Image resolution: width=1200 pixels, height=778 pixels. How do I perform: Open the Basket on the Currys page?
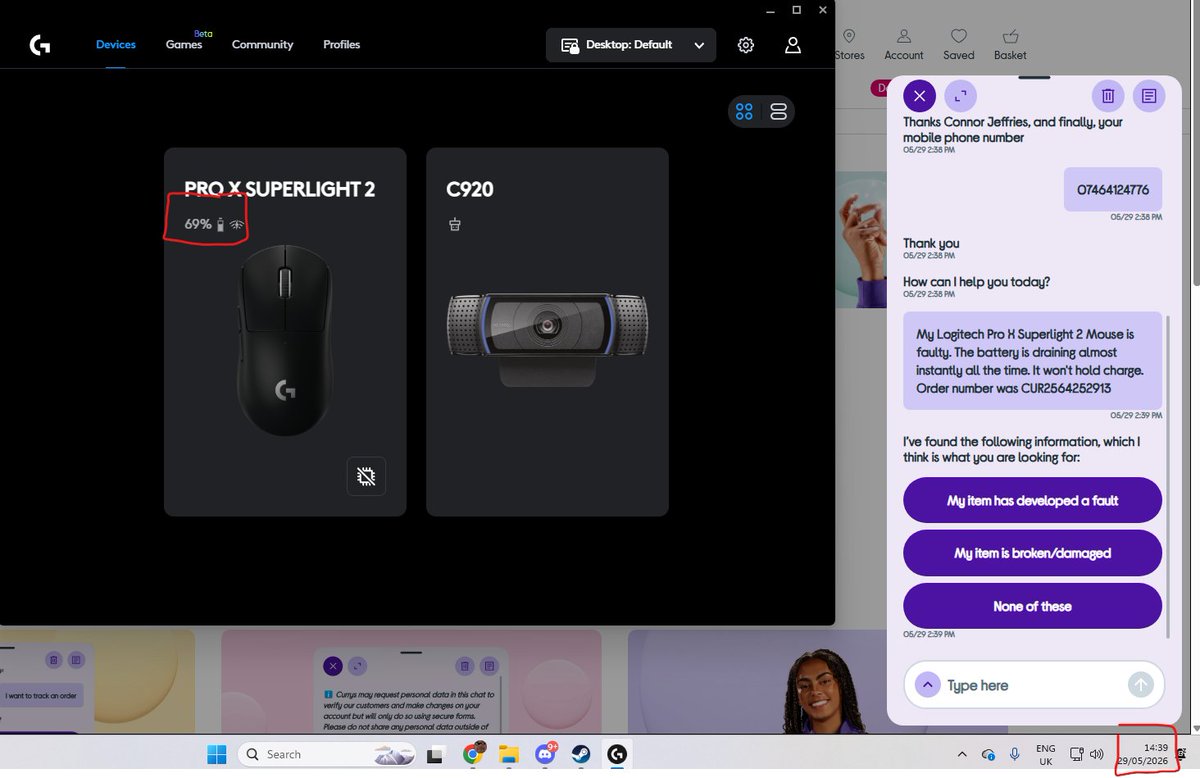click(1010, 45)
